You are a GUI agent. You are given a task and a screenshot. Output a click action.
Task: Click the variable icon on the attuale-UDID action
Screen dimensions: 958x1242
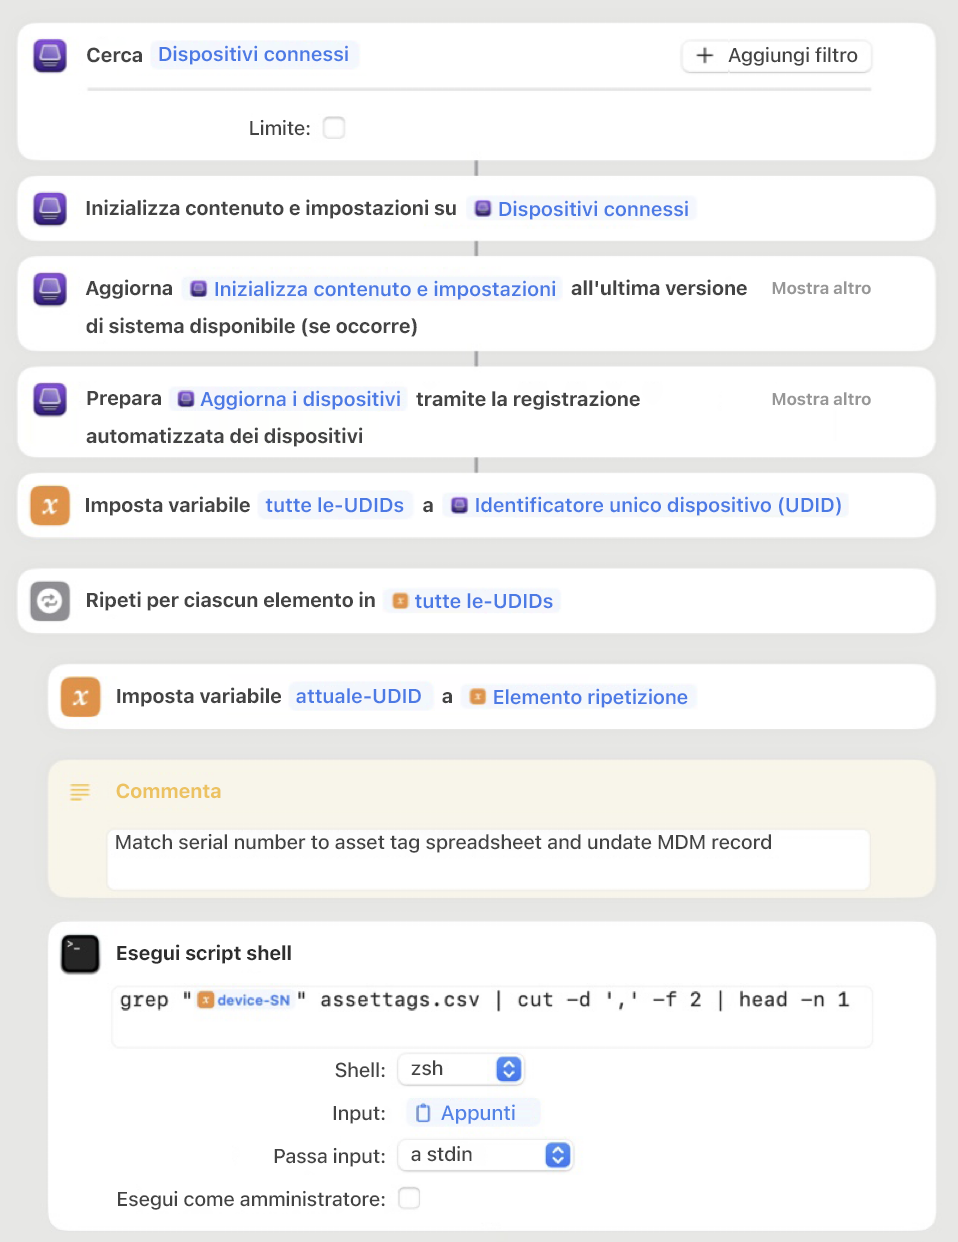coord(80,697)
